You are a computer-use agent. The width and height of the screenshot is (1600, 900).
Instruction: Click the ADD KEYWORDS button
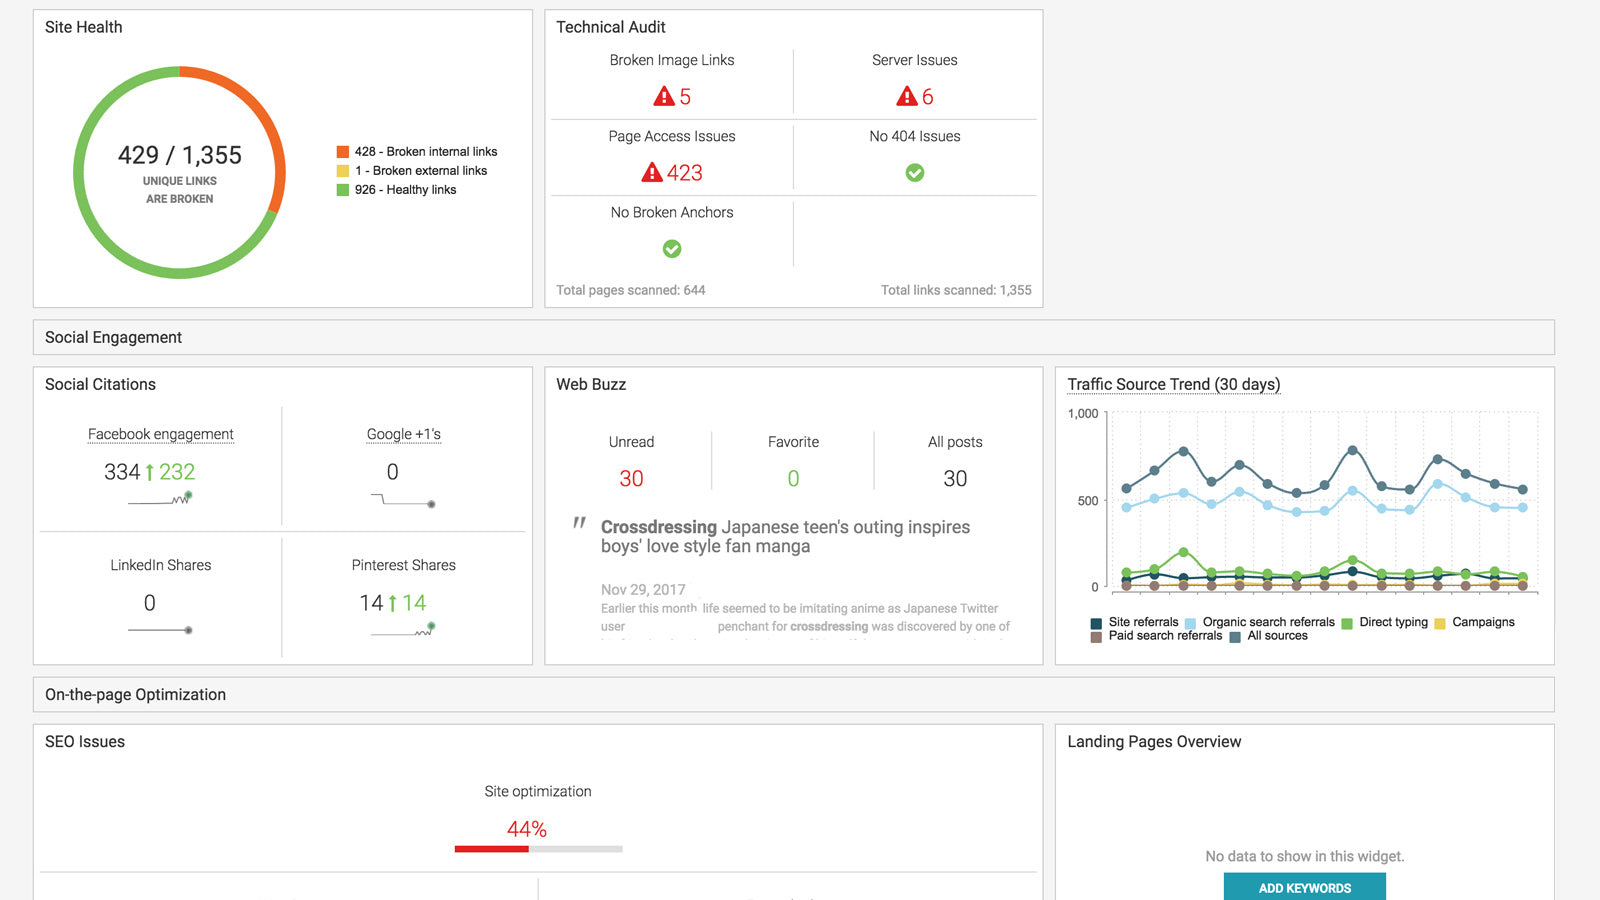pyautogui.click(x=1304, y=887)
